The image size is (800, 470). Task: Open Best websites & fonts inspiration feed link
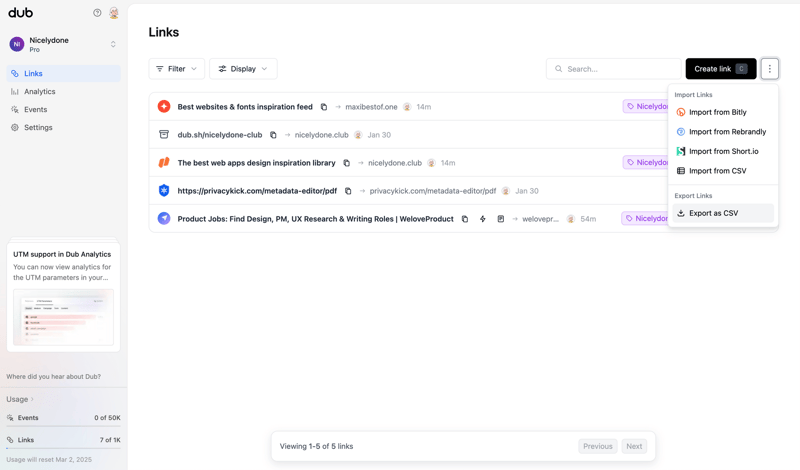tap(245, 107)
